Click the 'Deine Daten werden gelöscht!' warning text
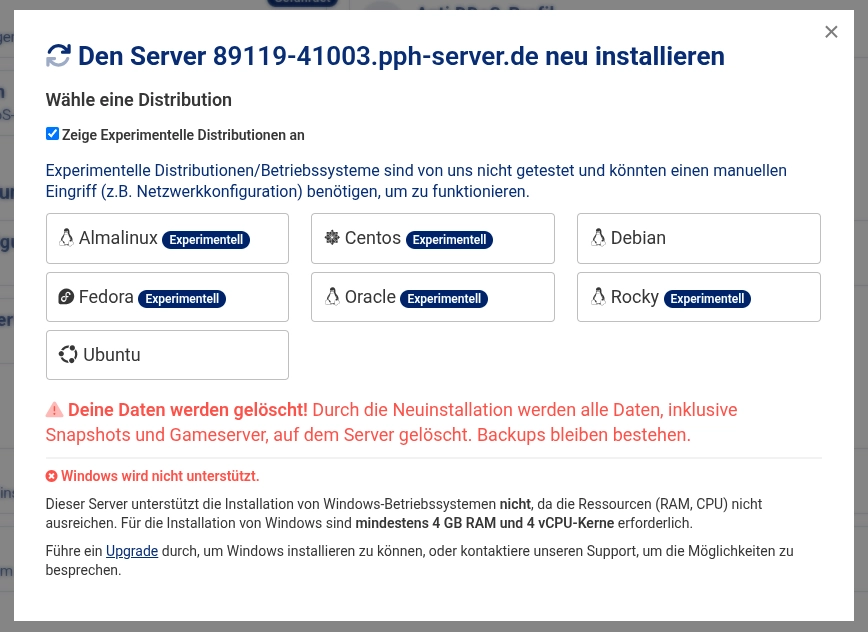The height and width of the screenshot is (632, 868). pos(188,410)
